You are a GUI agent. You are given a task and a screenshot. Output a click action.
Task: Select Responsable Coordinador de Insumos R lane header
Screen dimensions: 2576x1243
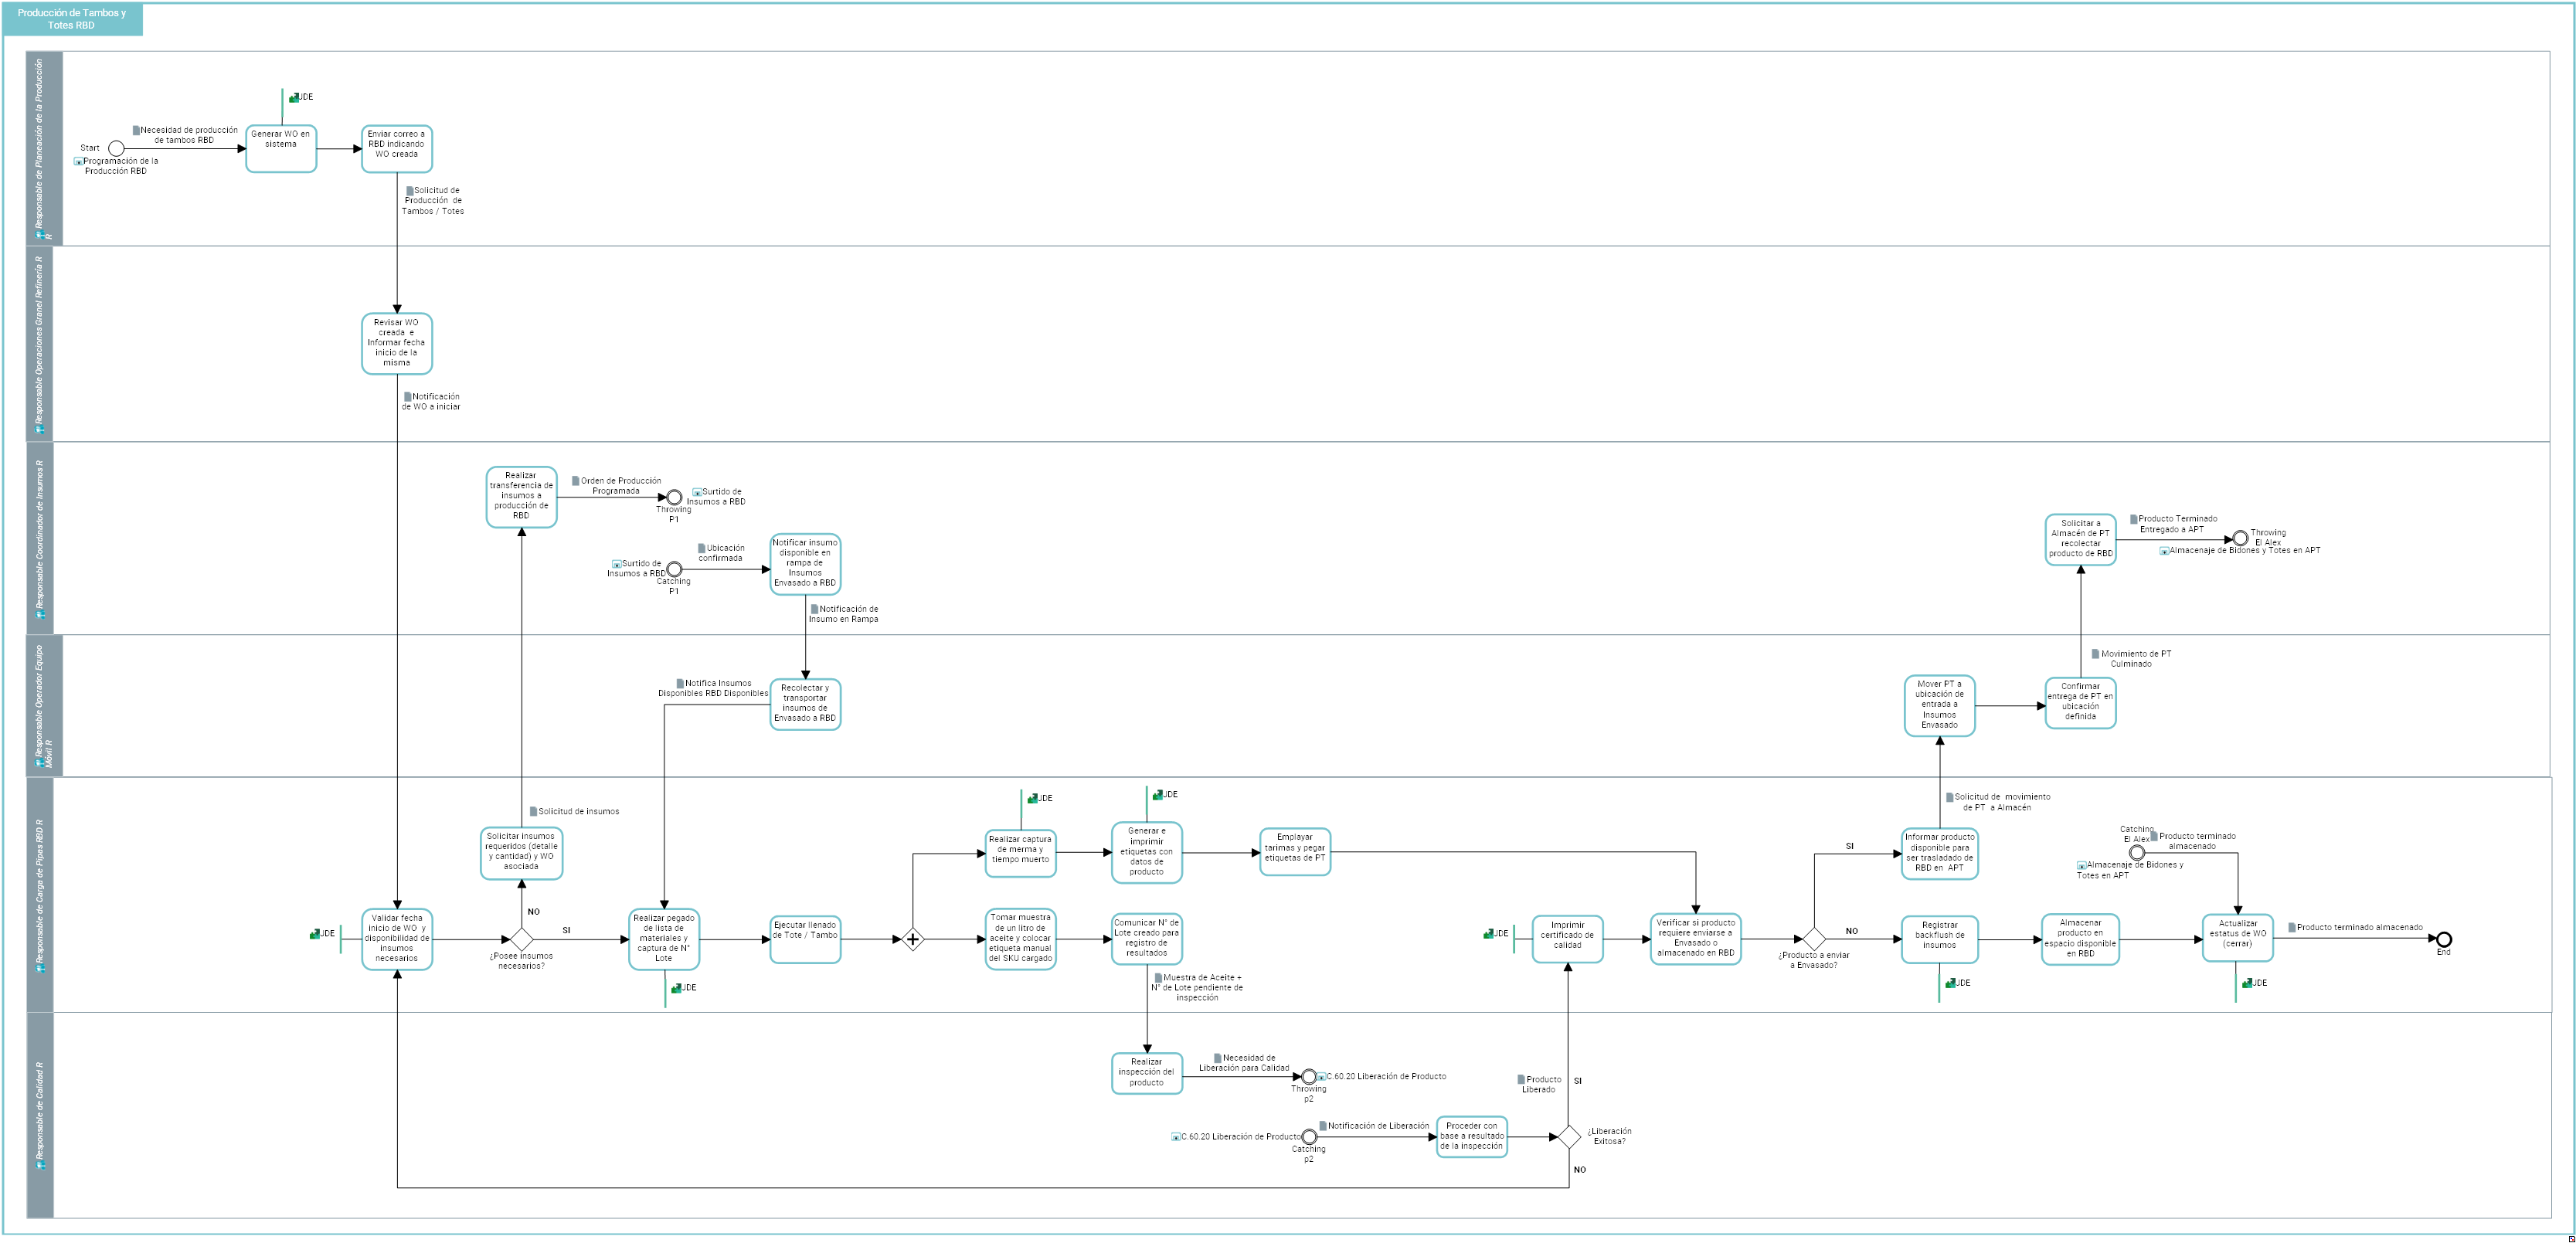(40, 538)
